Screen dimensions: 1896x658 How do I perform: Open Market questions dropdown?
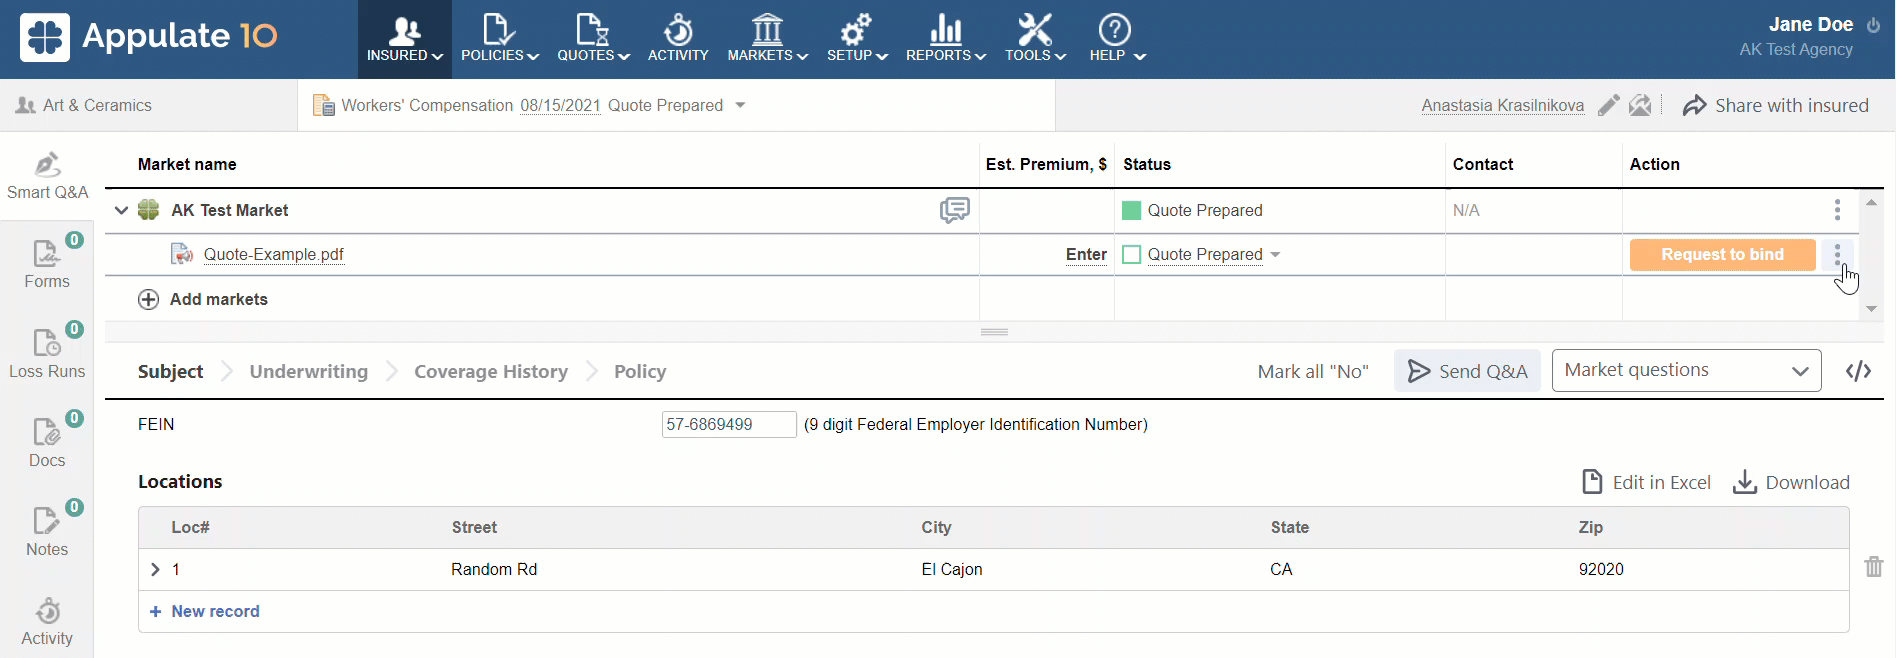click(1686, 370)
